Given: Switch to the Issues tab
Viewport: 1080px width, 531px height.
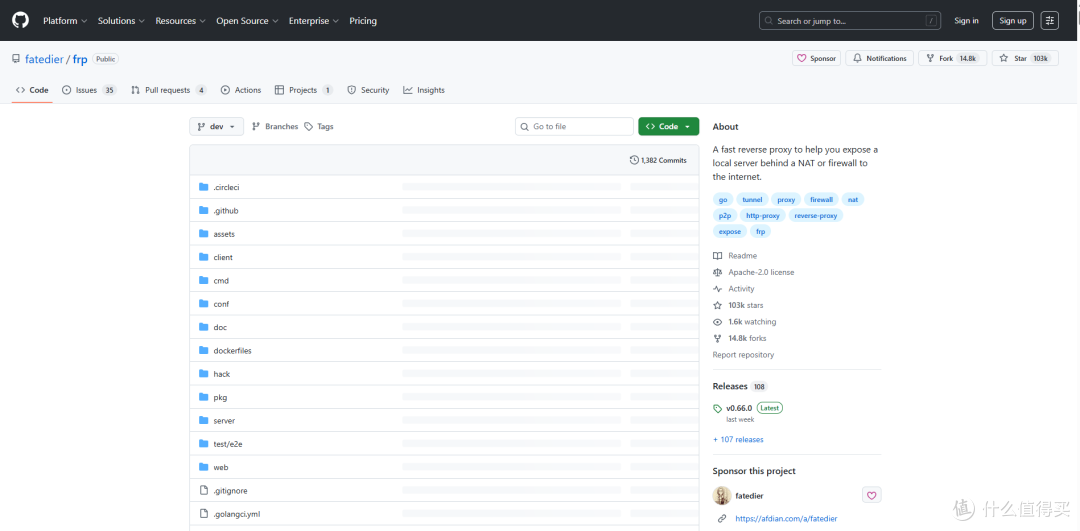Looking at the screenshot, I should coord(90,90).
